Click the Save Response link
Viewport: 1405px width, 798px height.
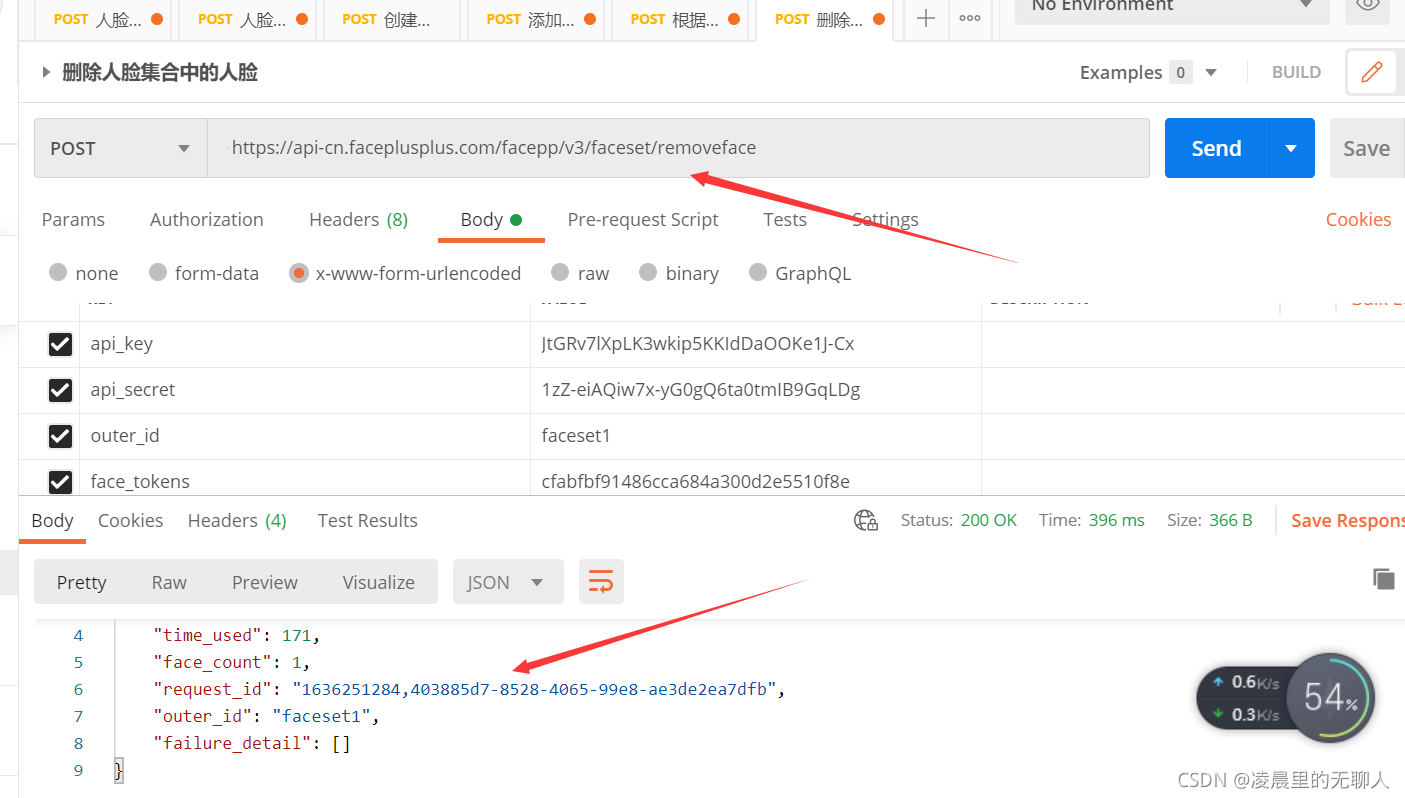coord(1347,520)
